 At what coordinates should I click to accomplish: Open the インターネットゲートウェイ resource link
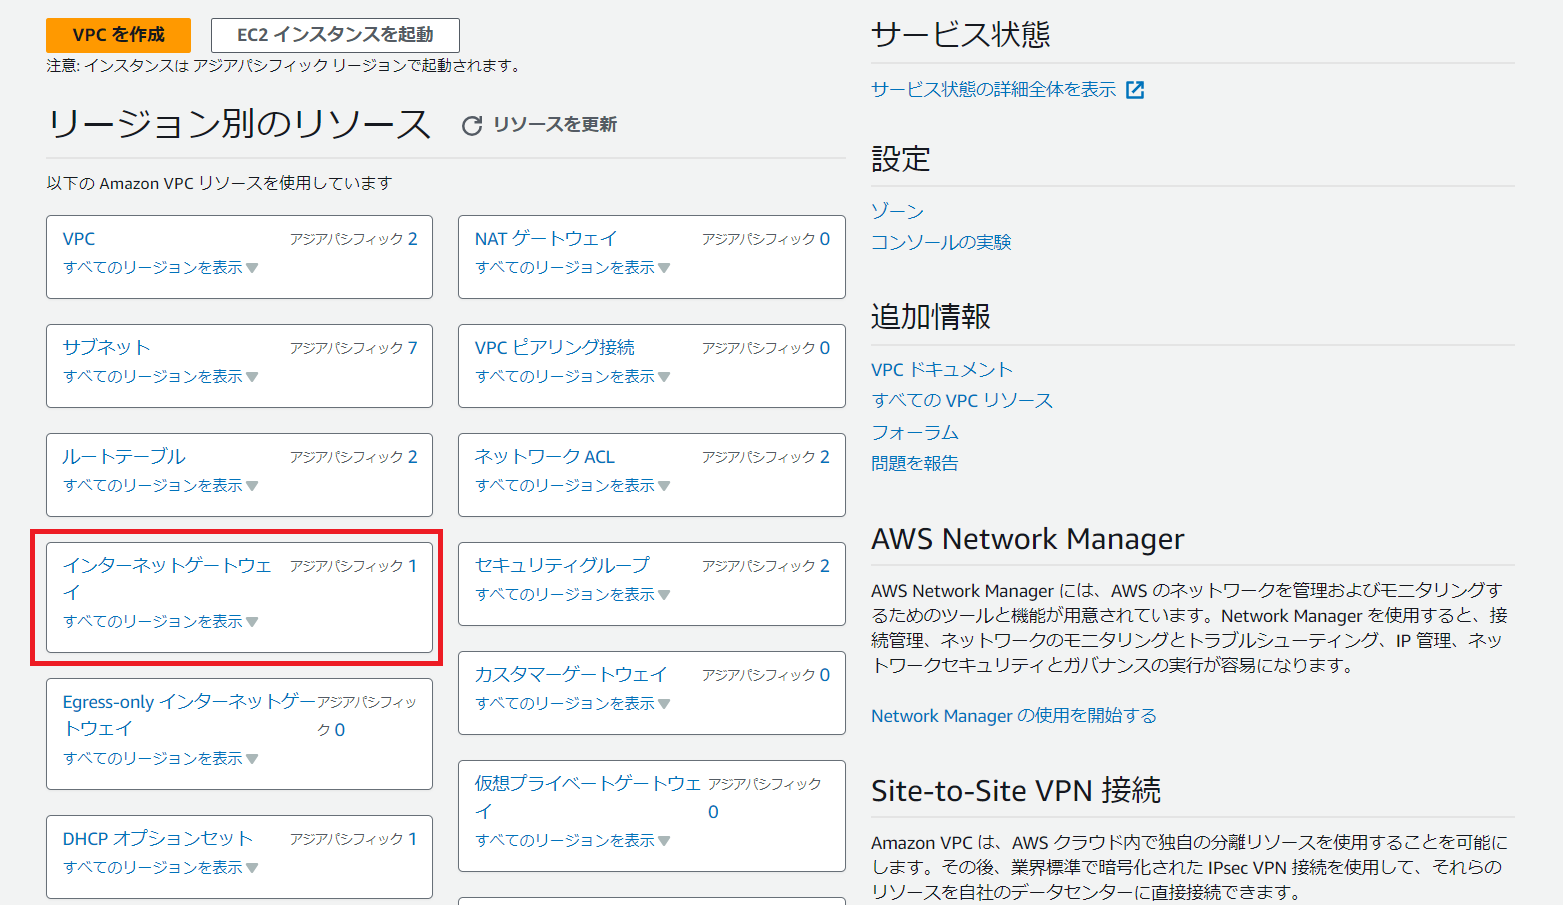point(166,566)
